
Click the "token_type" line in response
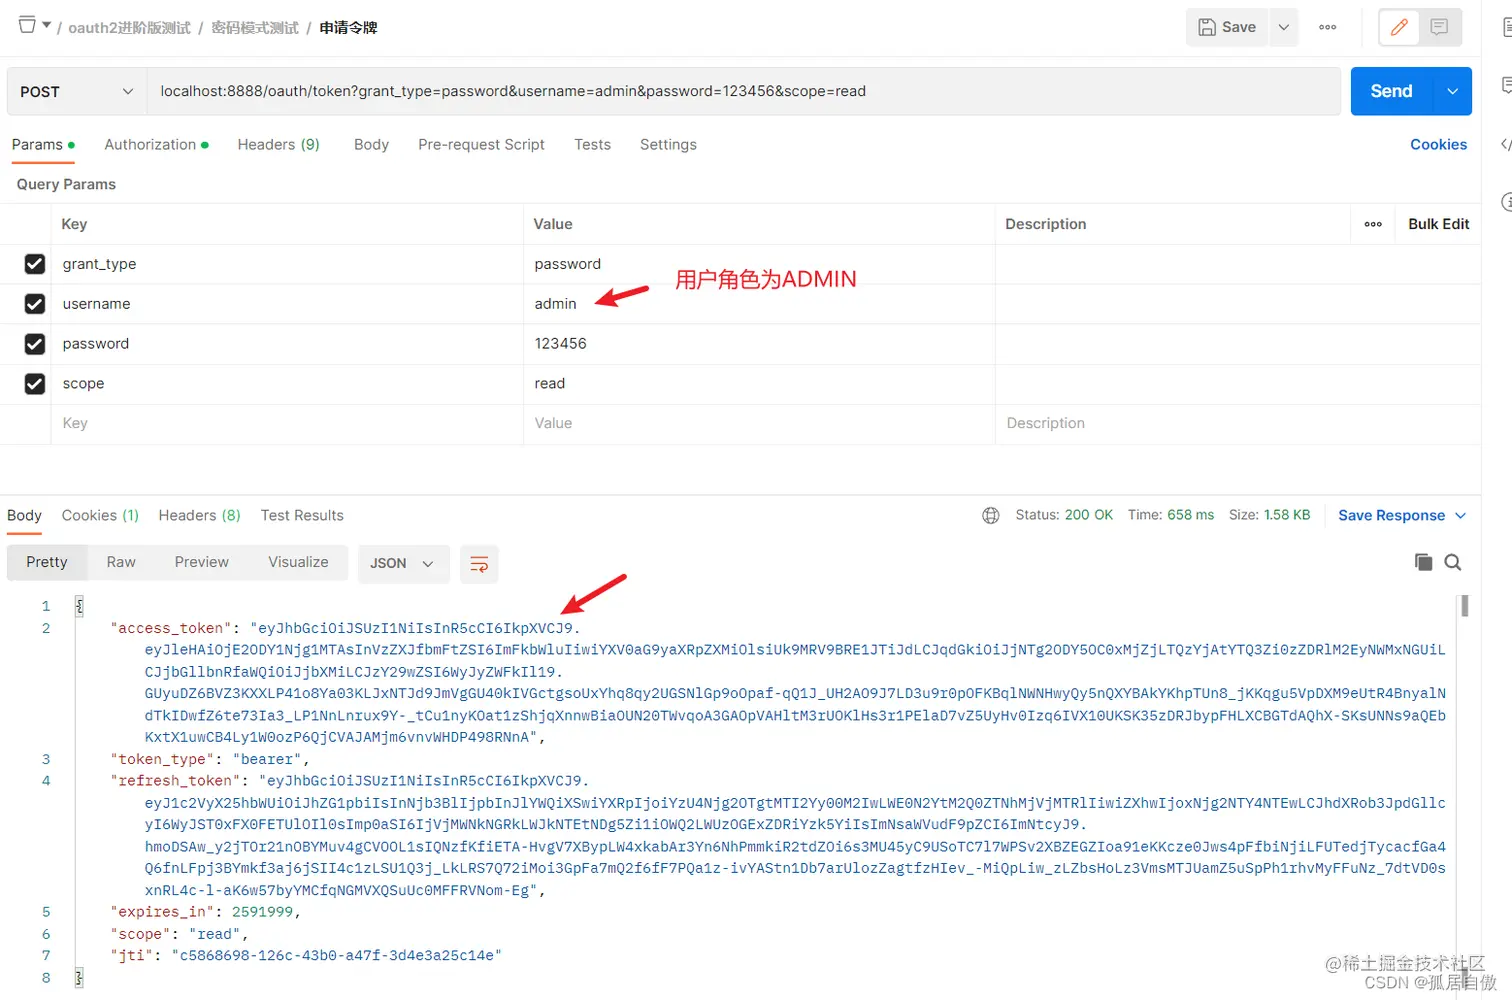click(x=209, y=760)
